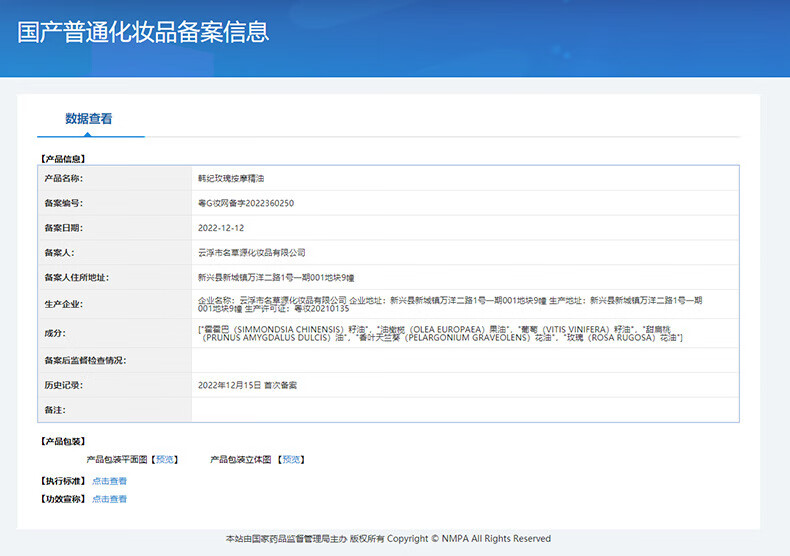This screenshot has height=556, width=790.
Task: Click the 产品名称 row label
Action: (63, 178)
